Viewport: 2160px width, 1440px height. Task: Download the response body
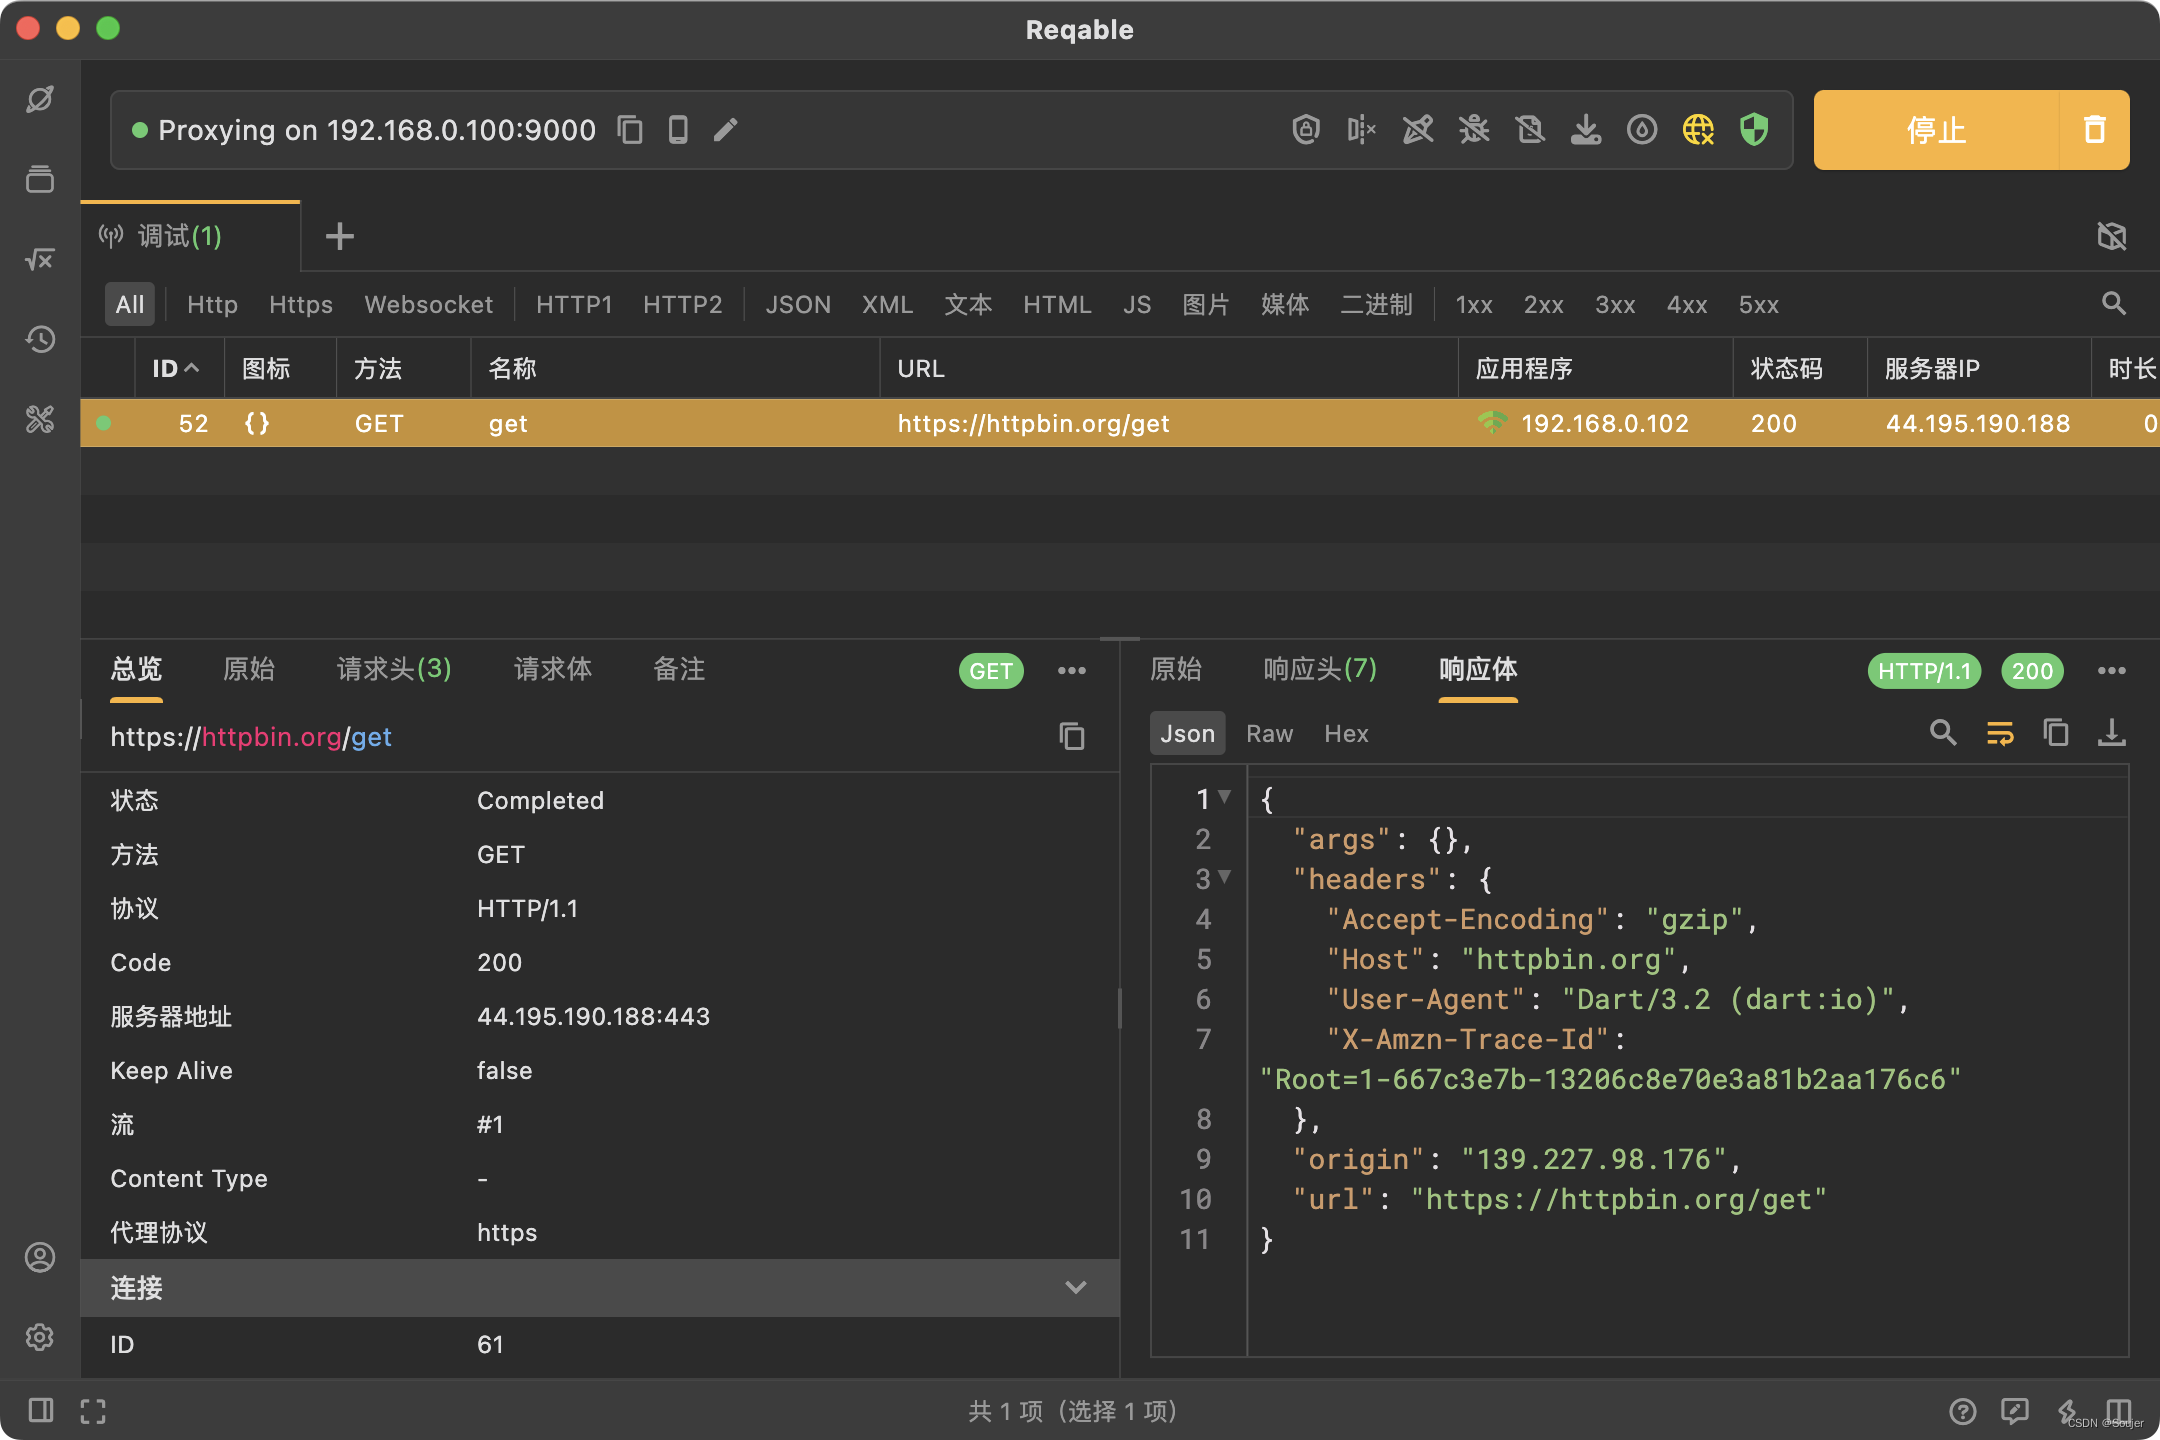click(2112, 733)
